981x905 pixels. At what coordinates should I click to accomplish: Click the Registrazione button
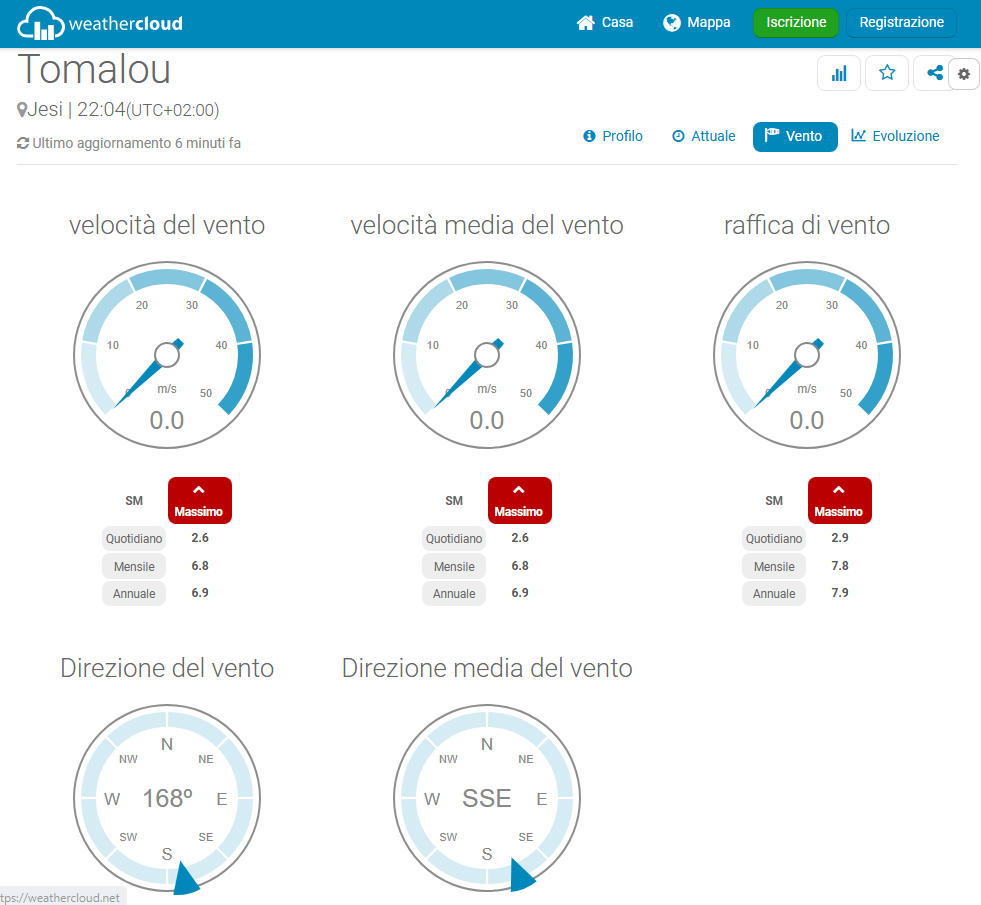(x=901, y=23)
